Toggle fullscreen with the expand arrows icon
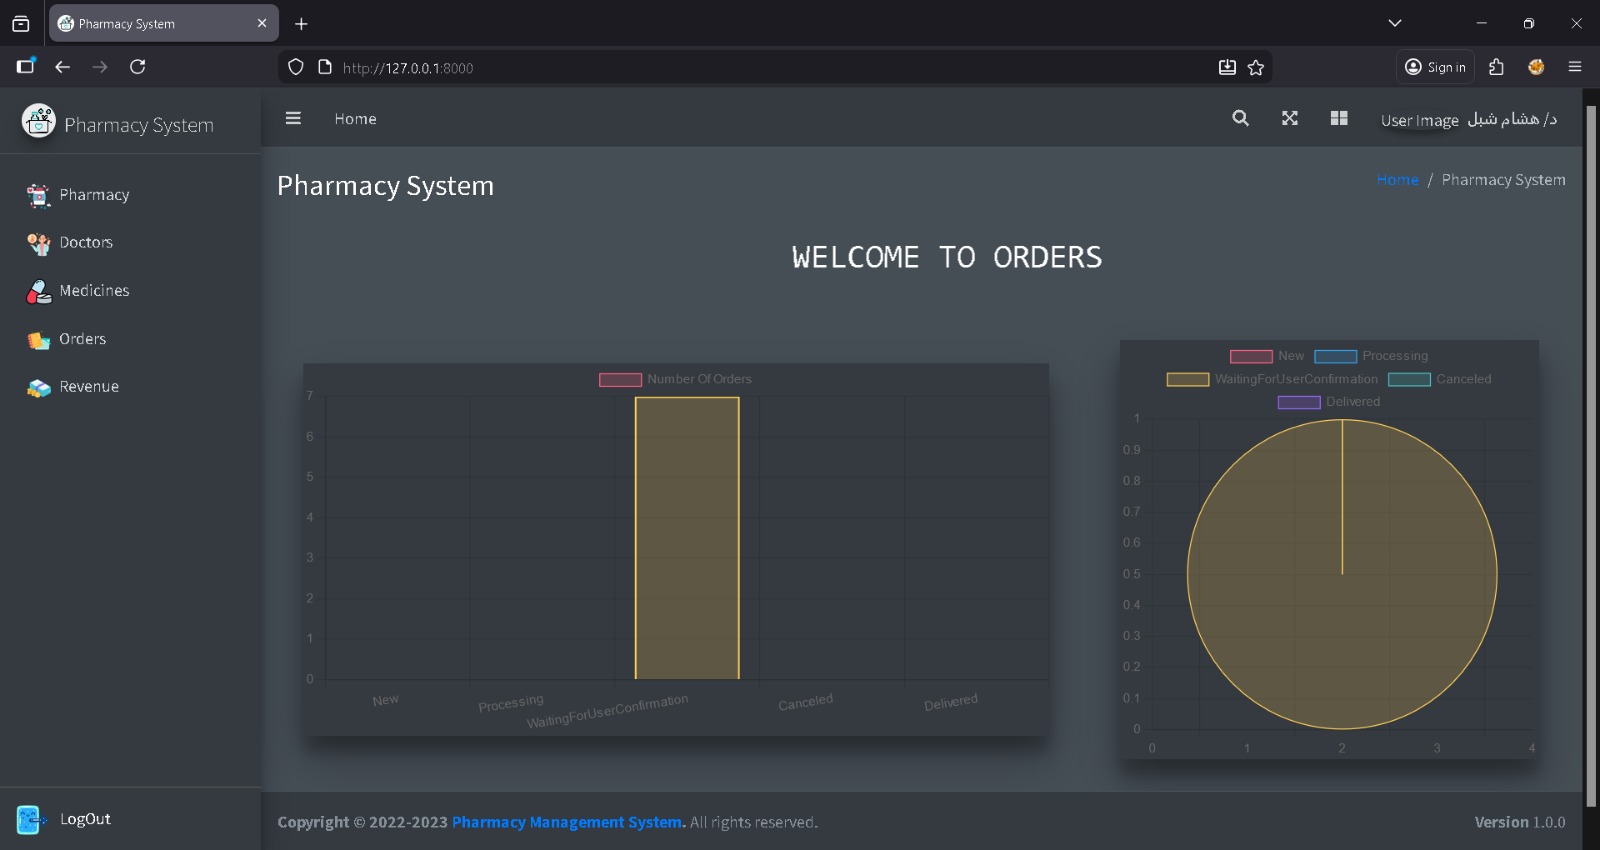1600x850 pixels. click(x=1290, y=118)
